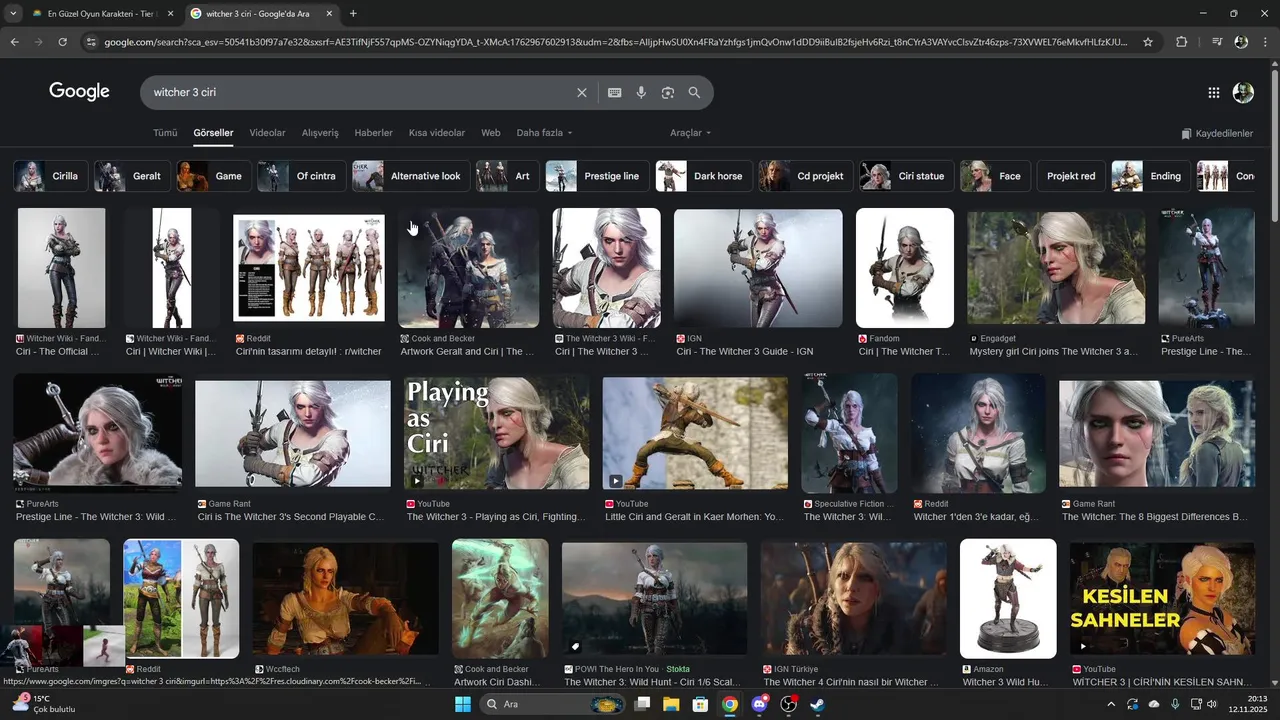Open the Windows taskbar search box Ara
This screenshot has width=1280, height=720.
pyautogui.click(x=551, y=704)
